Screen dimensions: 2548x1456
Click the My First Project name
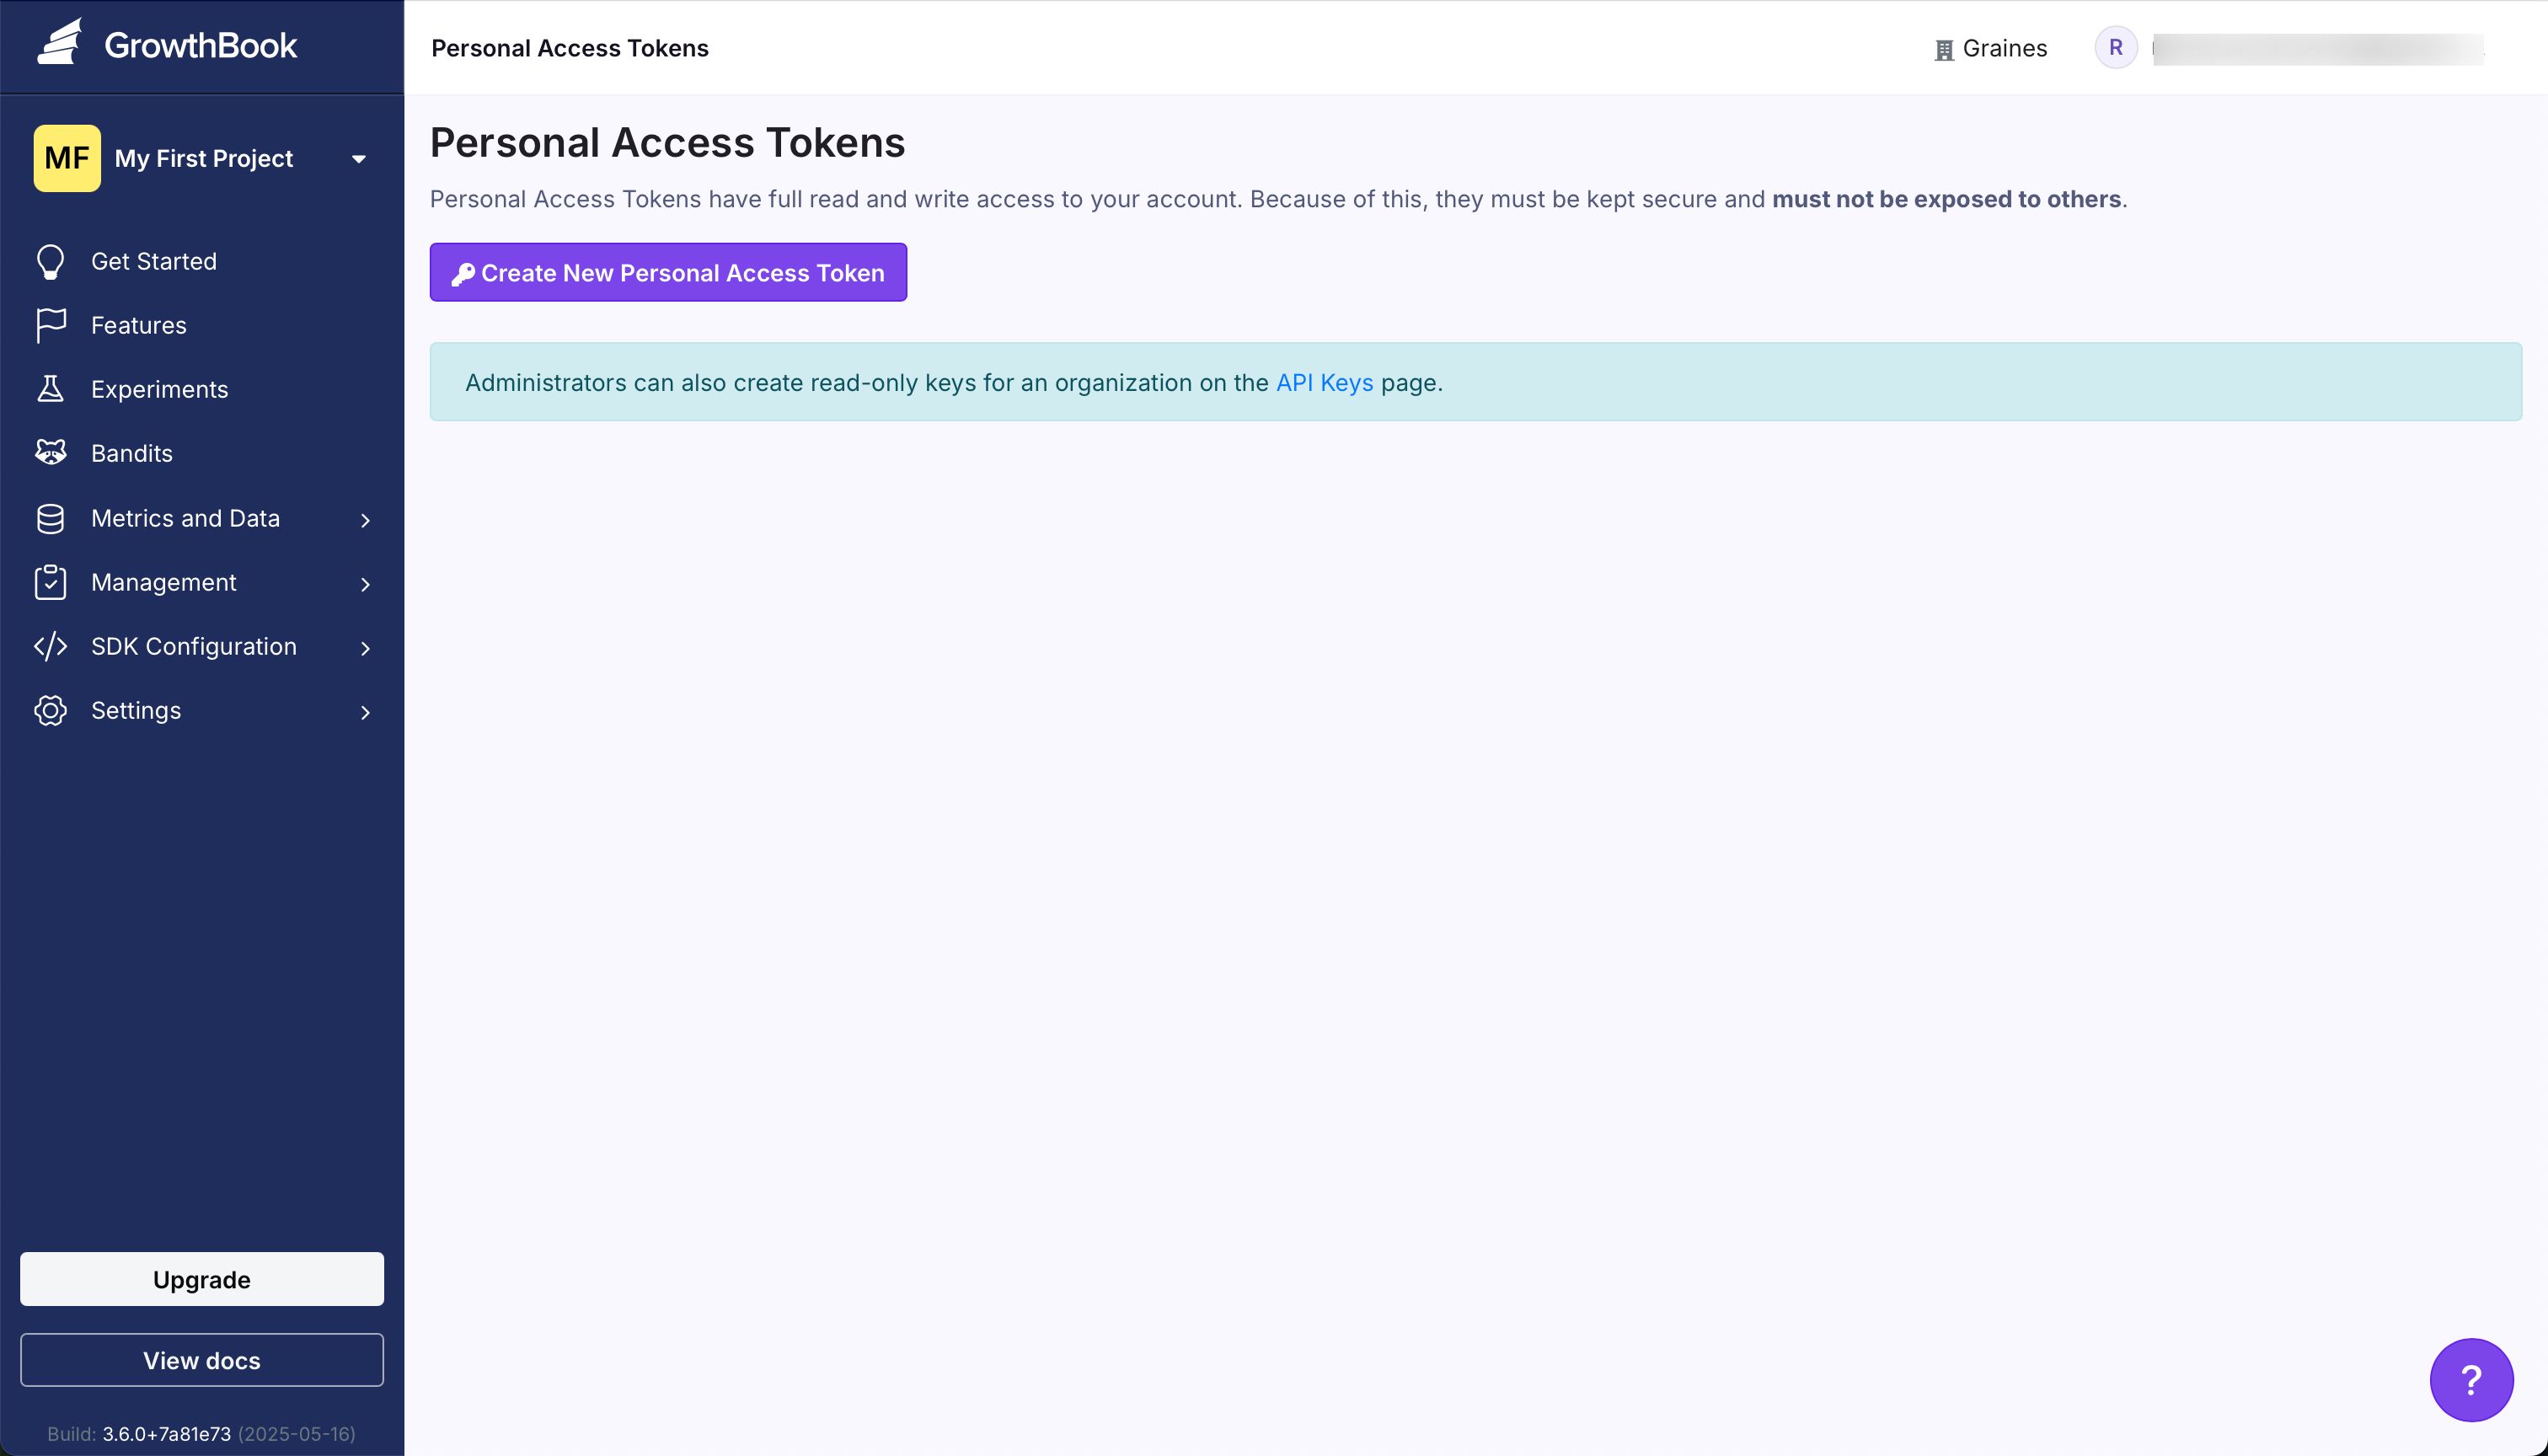[204, 158]
